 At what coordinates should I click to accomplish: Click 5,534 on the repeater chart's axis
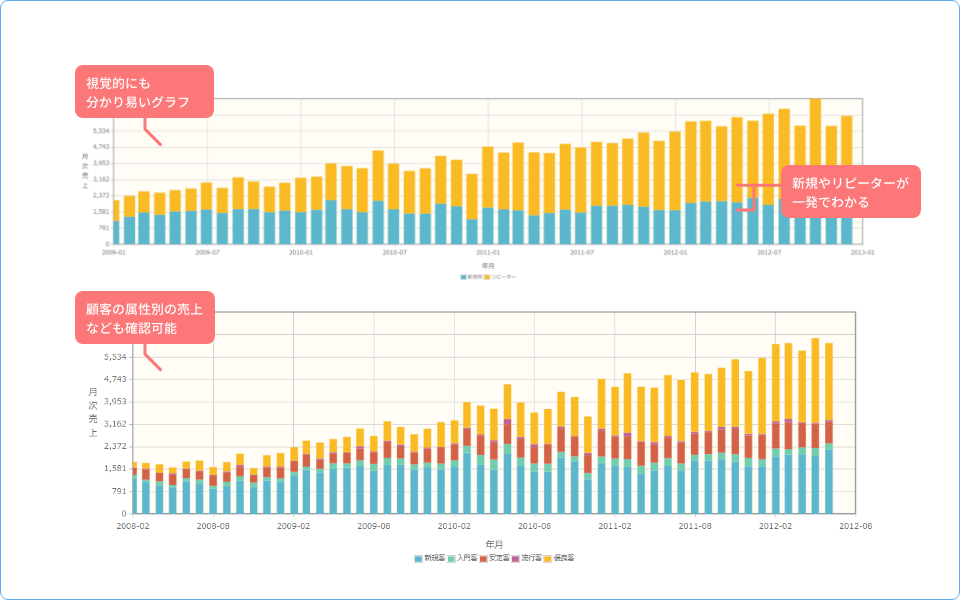(101, 131)
